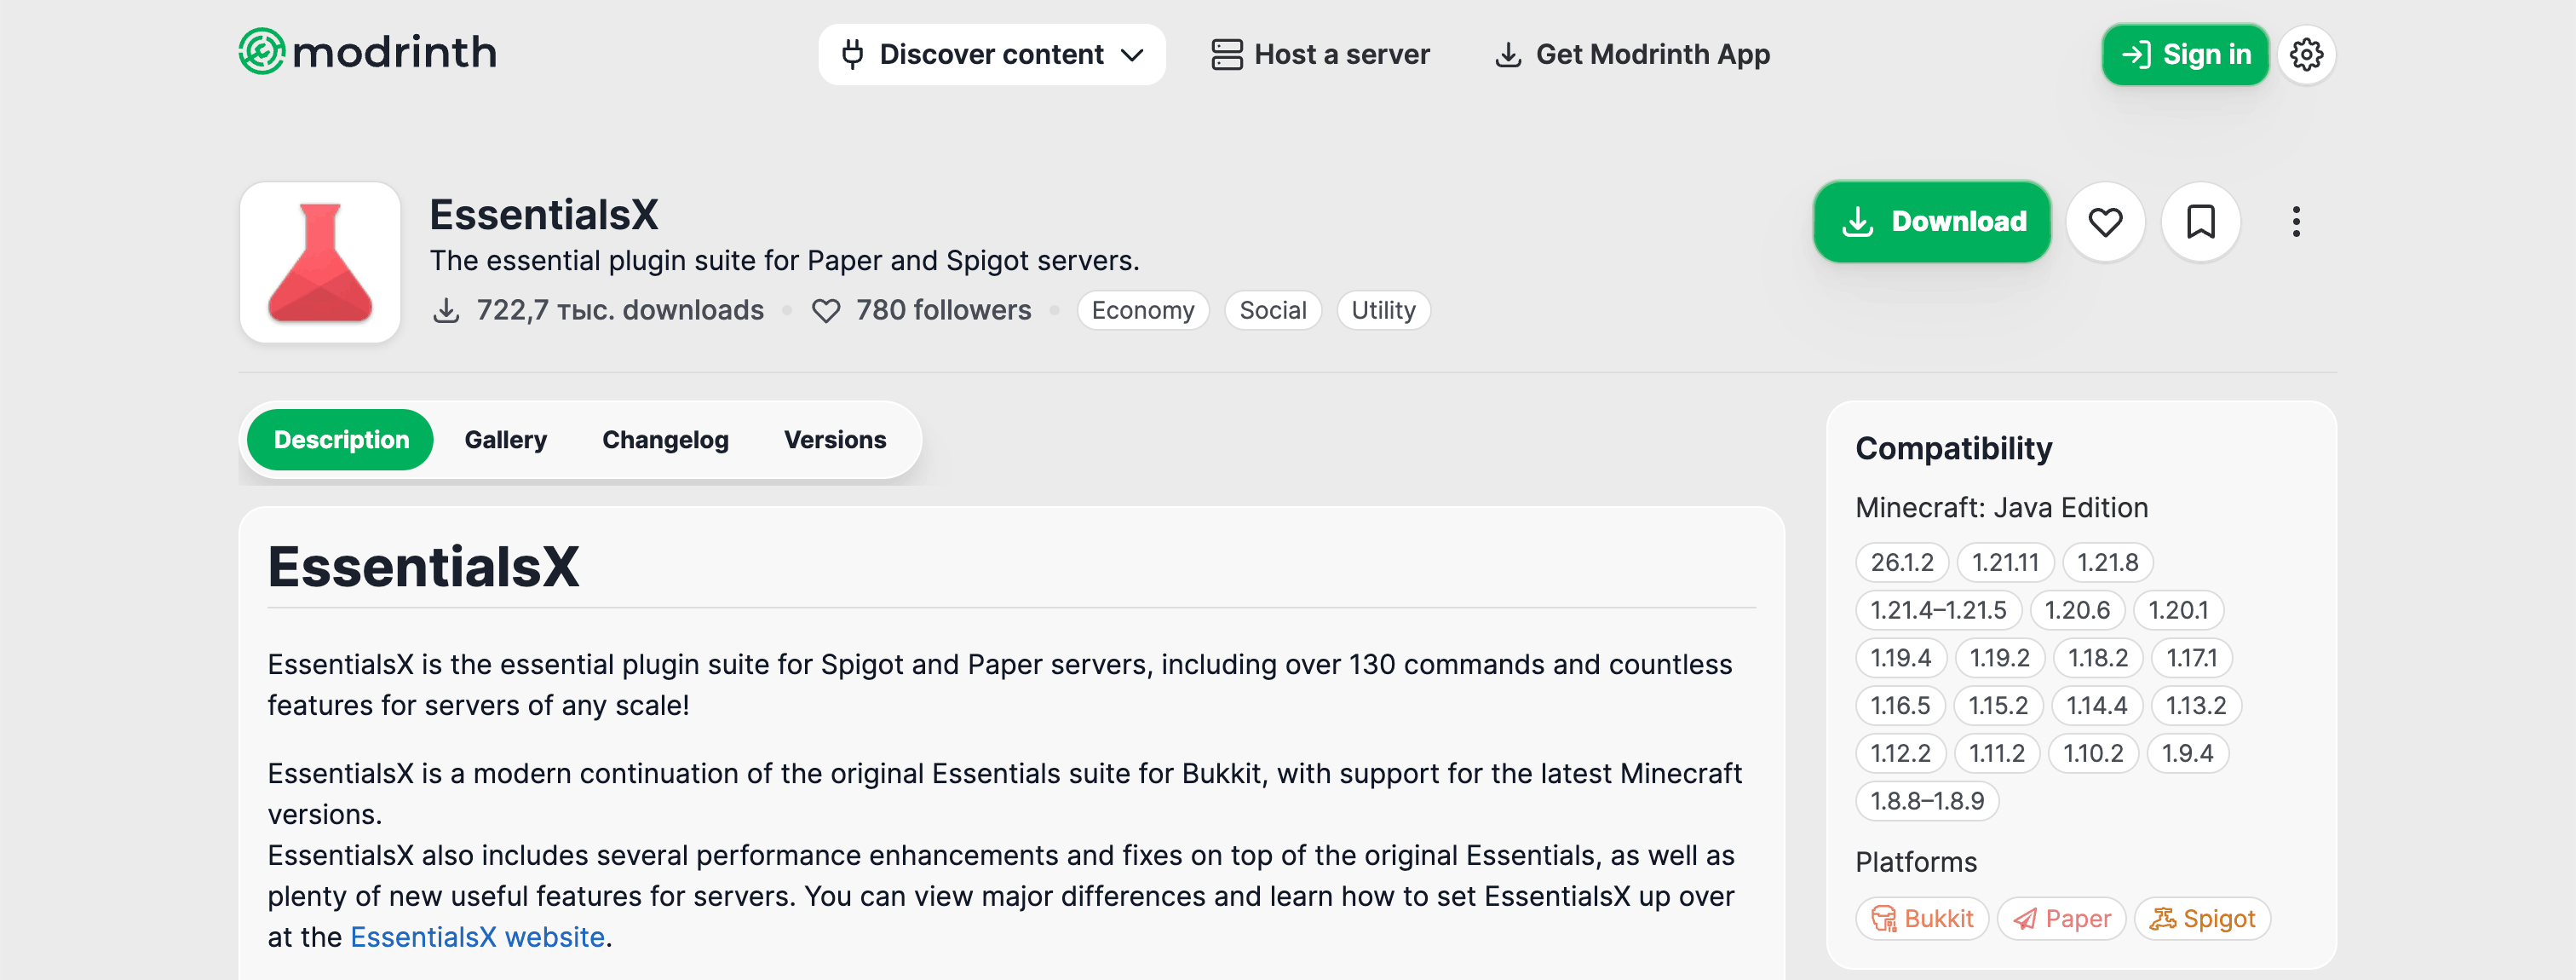Expand the Discover content dropdown
The image size is (2576, 980).
[991, 54]
